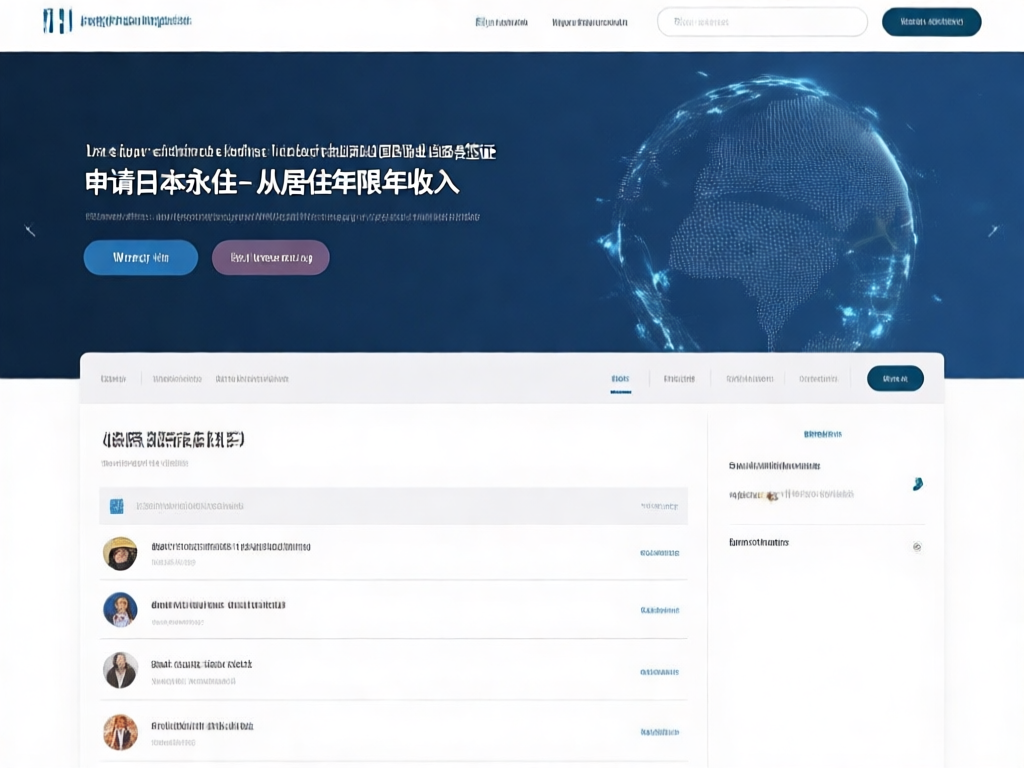Click the dark blue button in the top-right header

coord(931,22)
